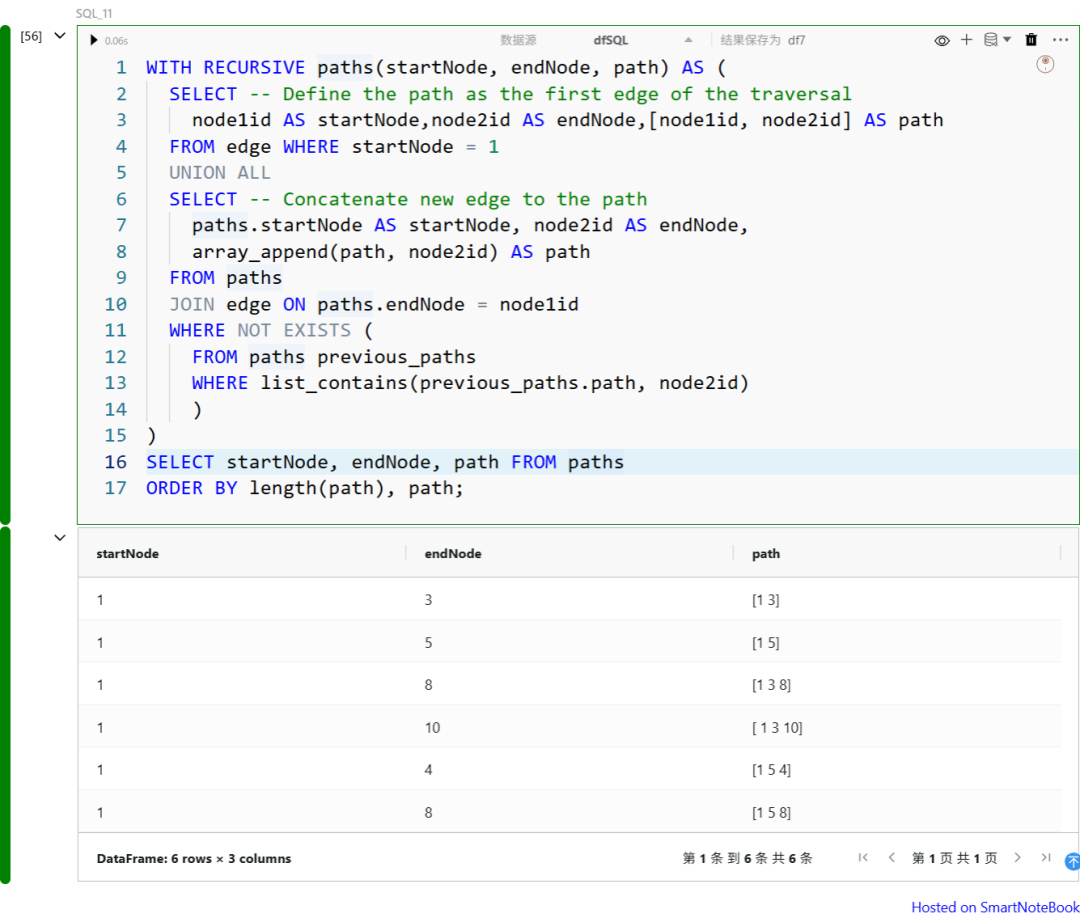1080x918 pixels.
Task: Click the path column header
Action: [x=766, y=553]
